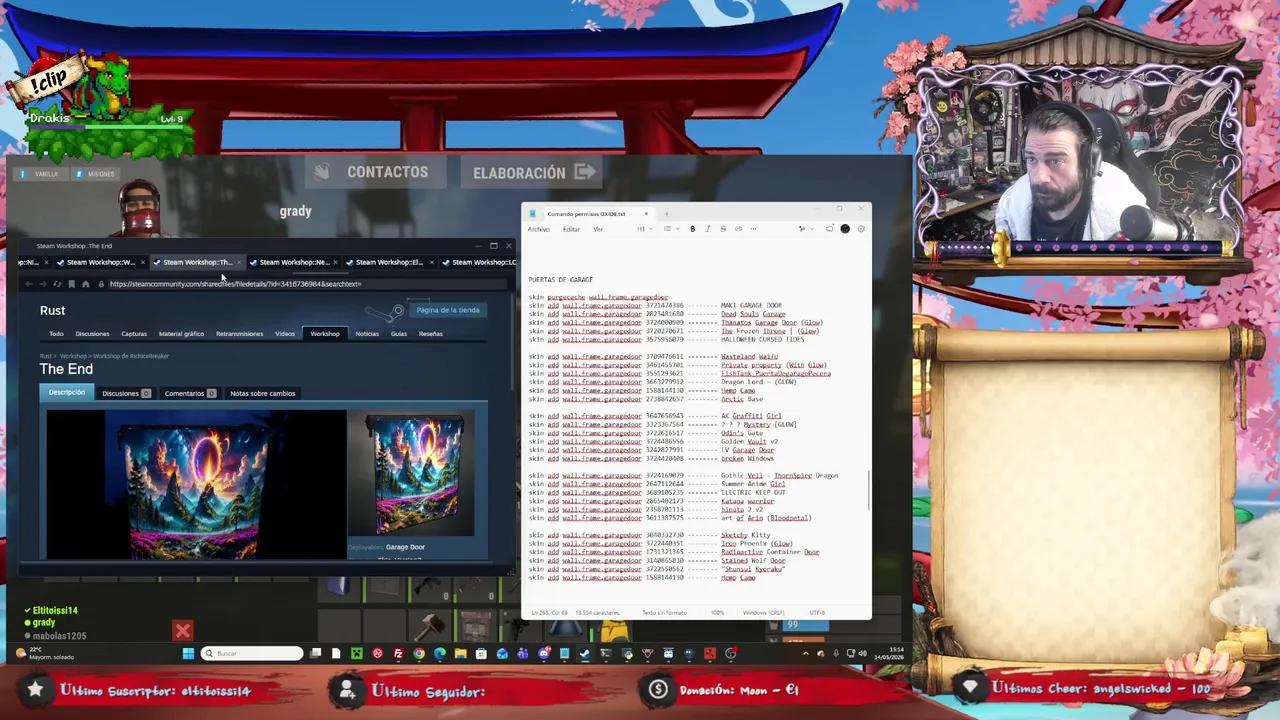Open the Reseñas hub tab

coord(431,334)
